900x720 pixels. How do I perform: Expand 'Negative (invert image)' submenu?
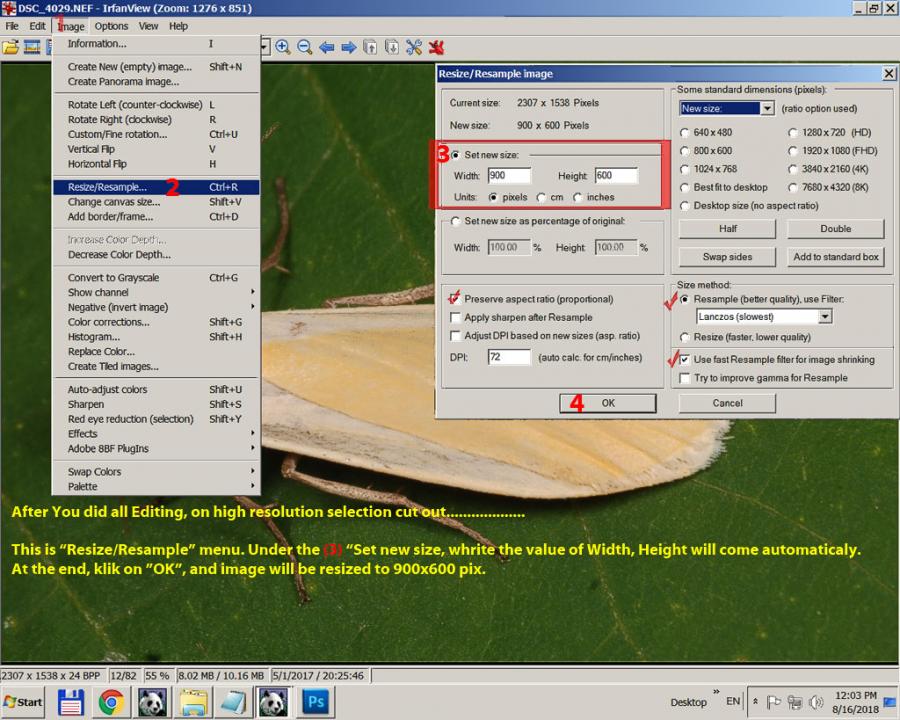click(x=156, y=307)
